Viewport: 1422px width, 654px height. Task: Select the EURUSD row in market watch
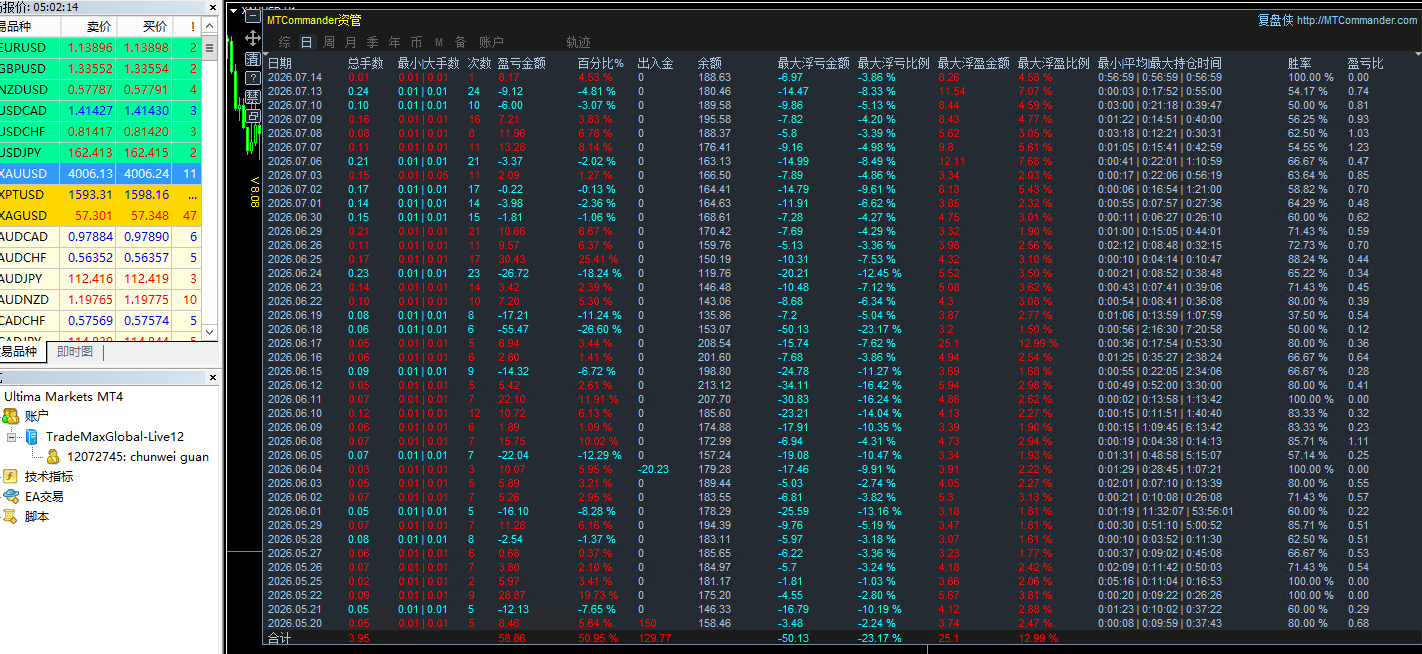(x=100, y=47)
